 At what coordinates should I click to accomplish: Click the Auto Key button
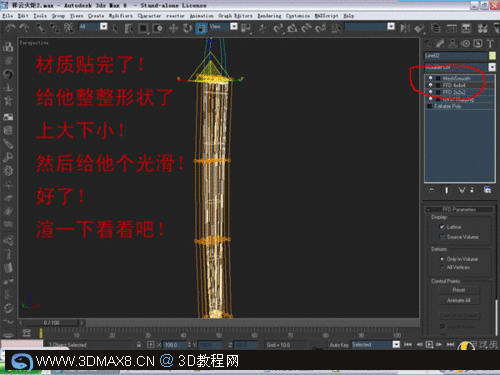tap(339, 345)
